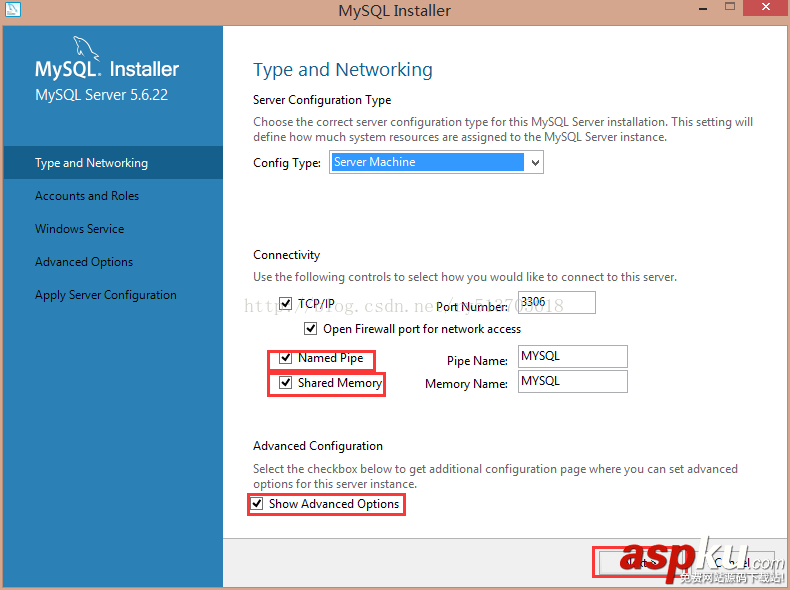The image size is (790, 590).
Task: Click the Memory Name input field
Action: pos(573,381)
